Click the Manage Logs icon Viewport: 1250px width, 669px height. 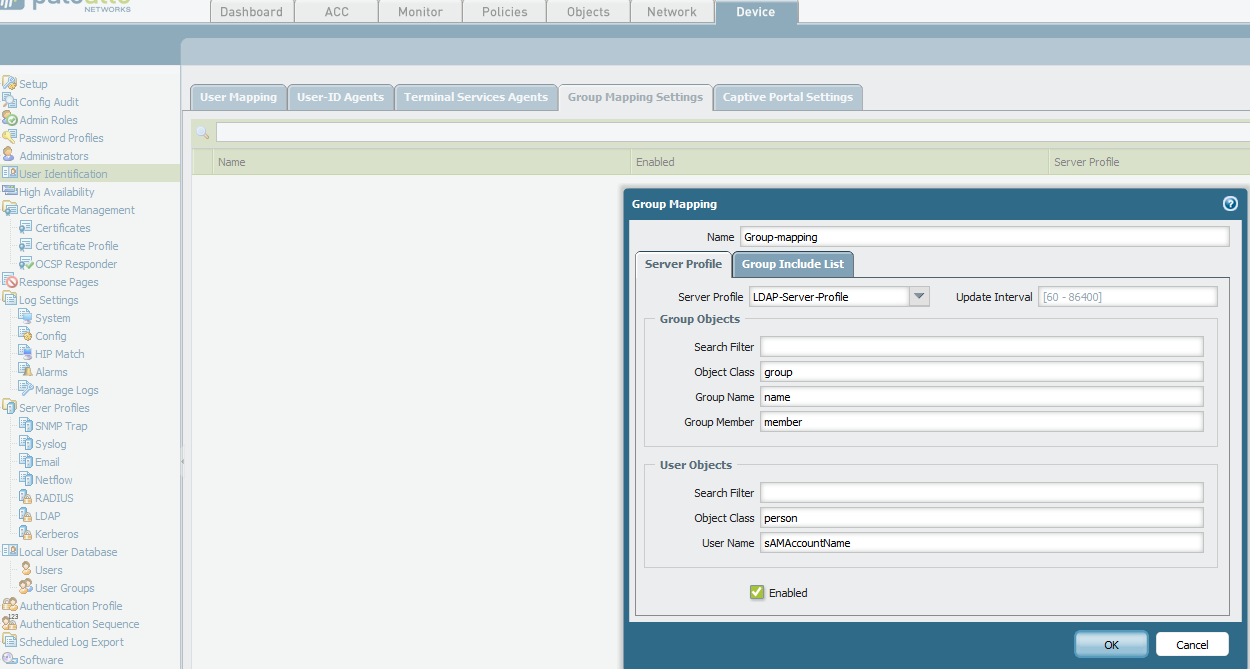tap(26, 389)
